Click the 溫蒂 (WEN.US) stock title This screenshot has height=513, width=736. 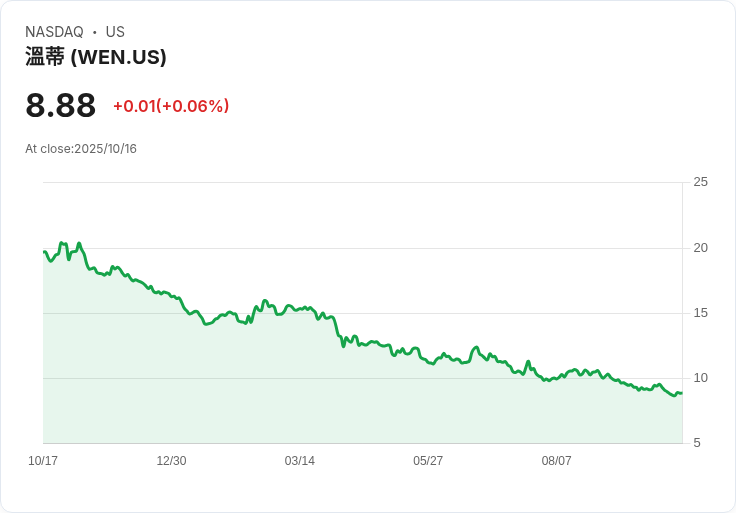pyautogui.click(x=96, y=57)
